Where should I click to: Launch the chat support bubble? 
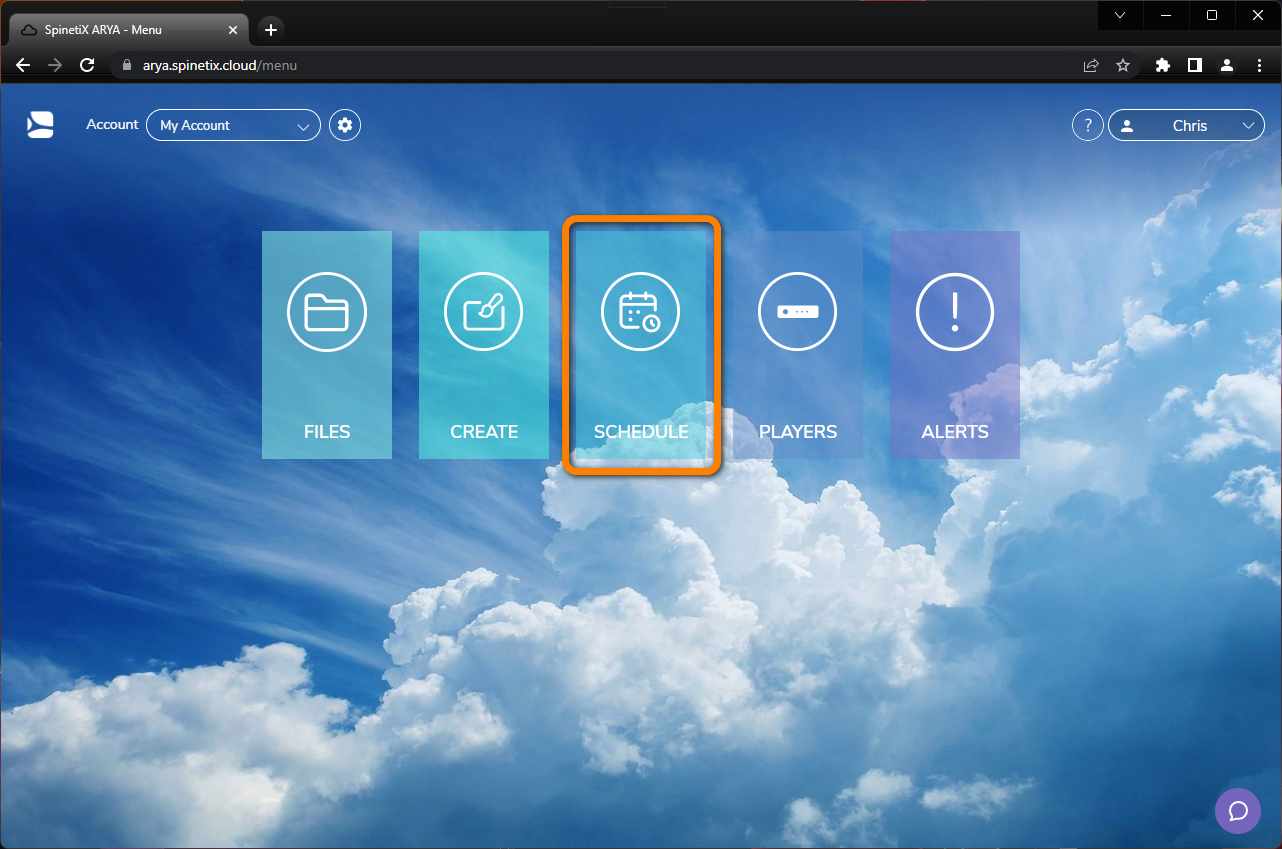tap(1237, 811)
